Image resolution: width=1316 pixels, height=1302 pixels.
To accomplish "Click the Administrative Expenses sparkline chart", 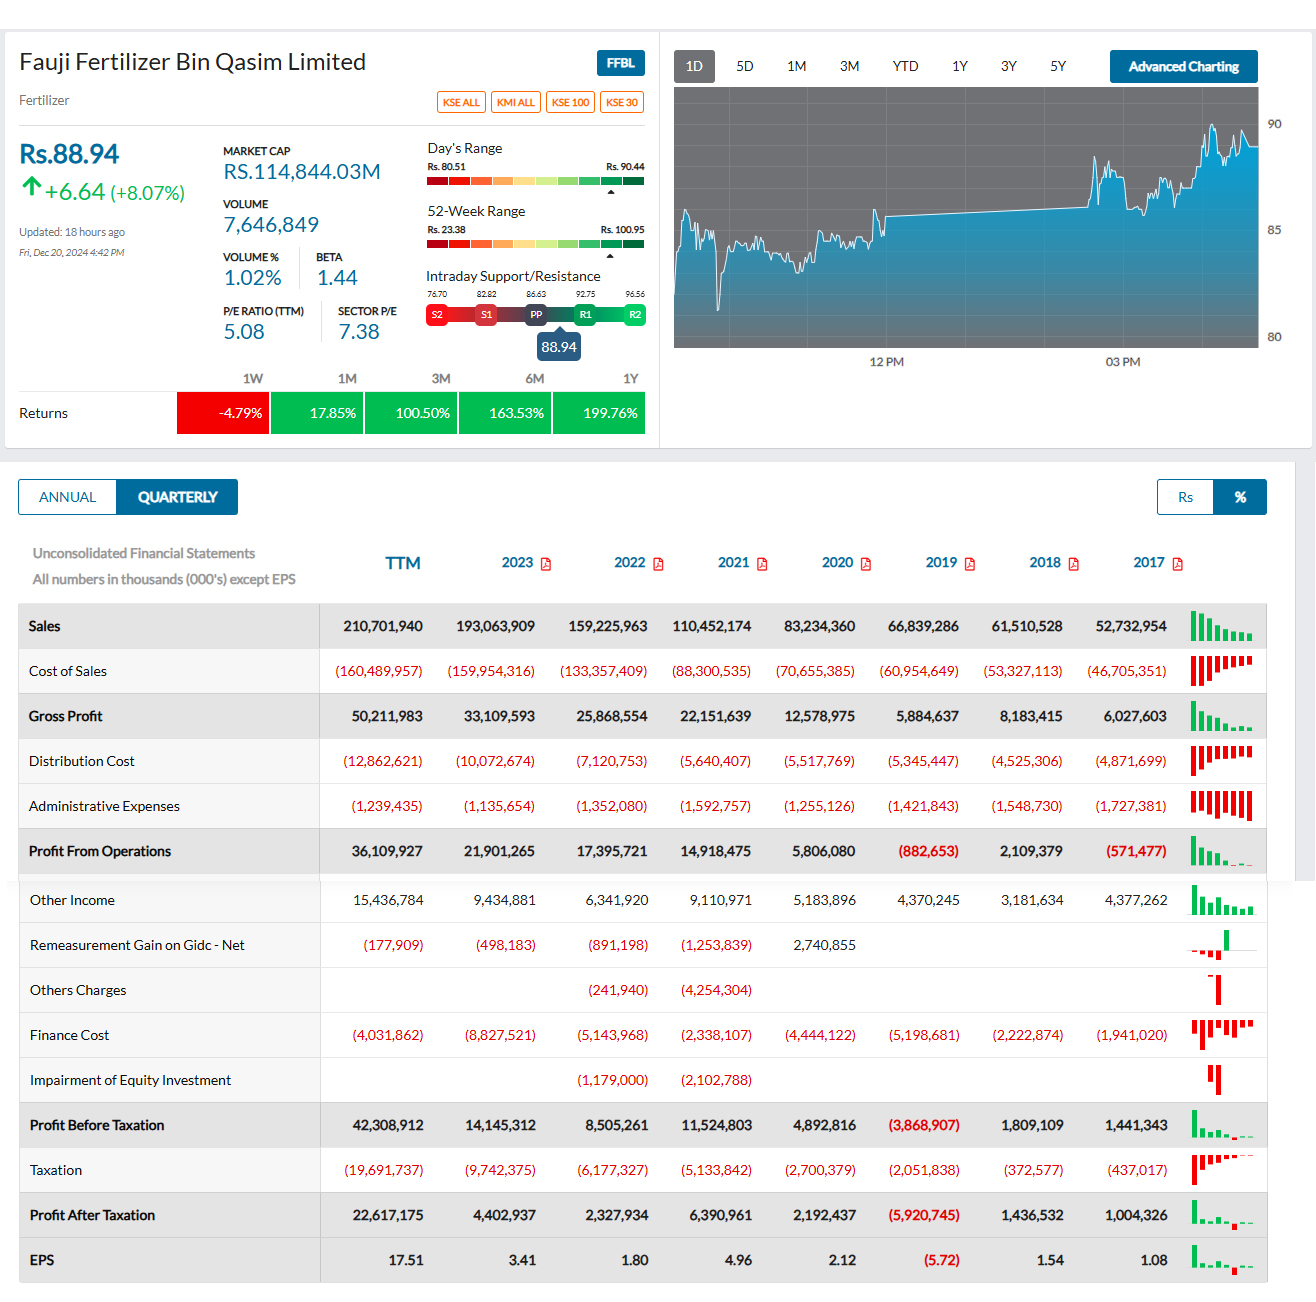I will pos(1222,806).
